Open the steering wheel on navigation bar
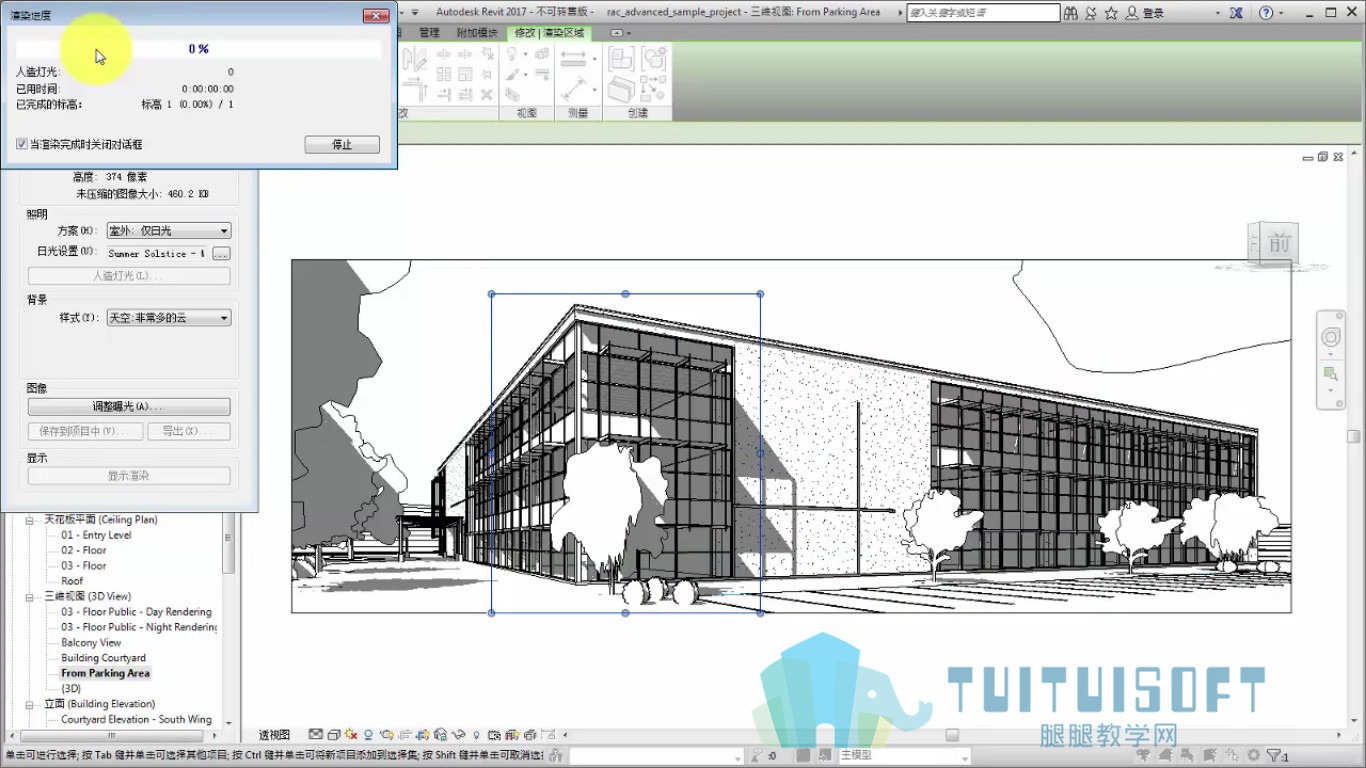The width and height of the screenshot is (1366, 768). (x=1331, y=337)
